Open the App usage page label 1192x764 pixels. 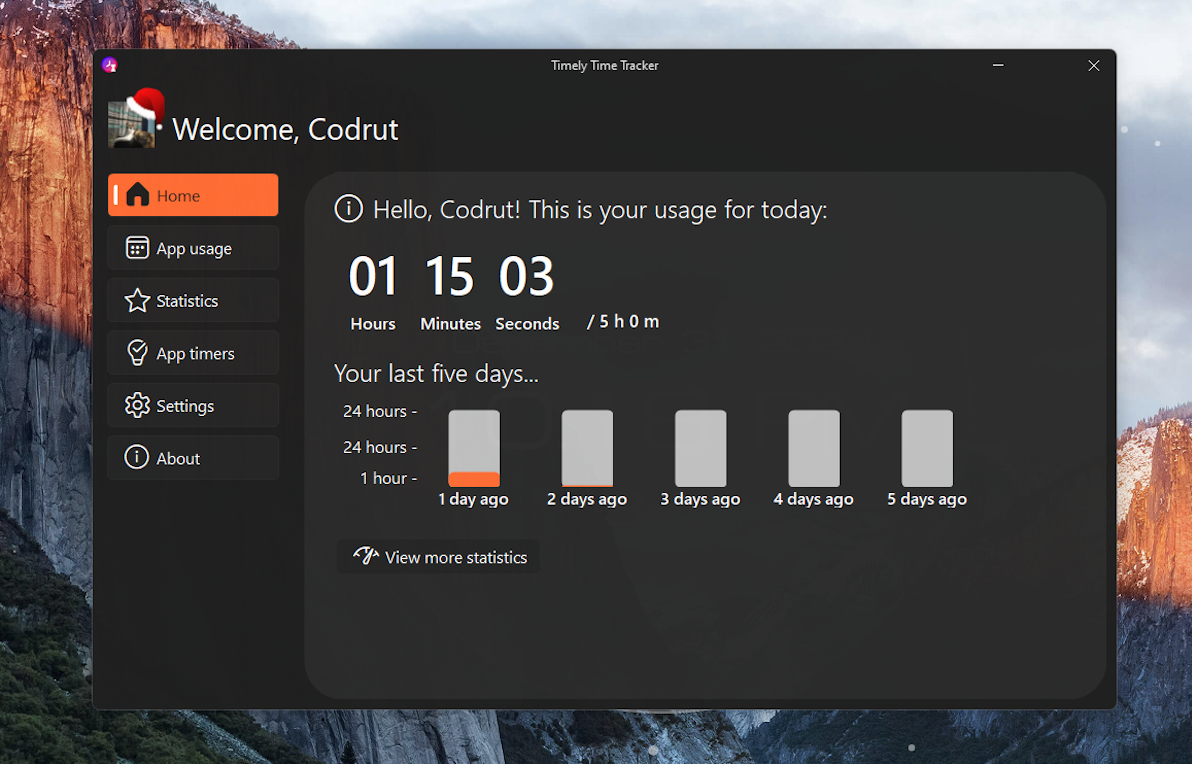click(194, 249)
